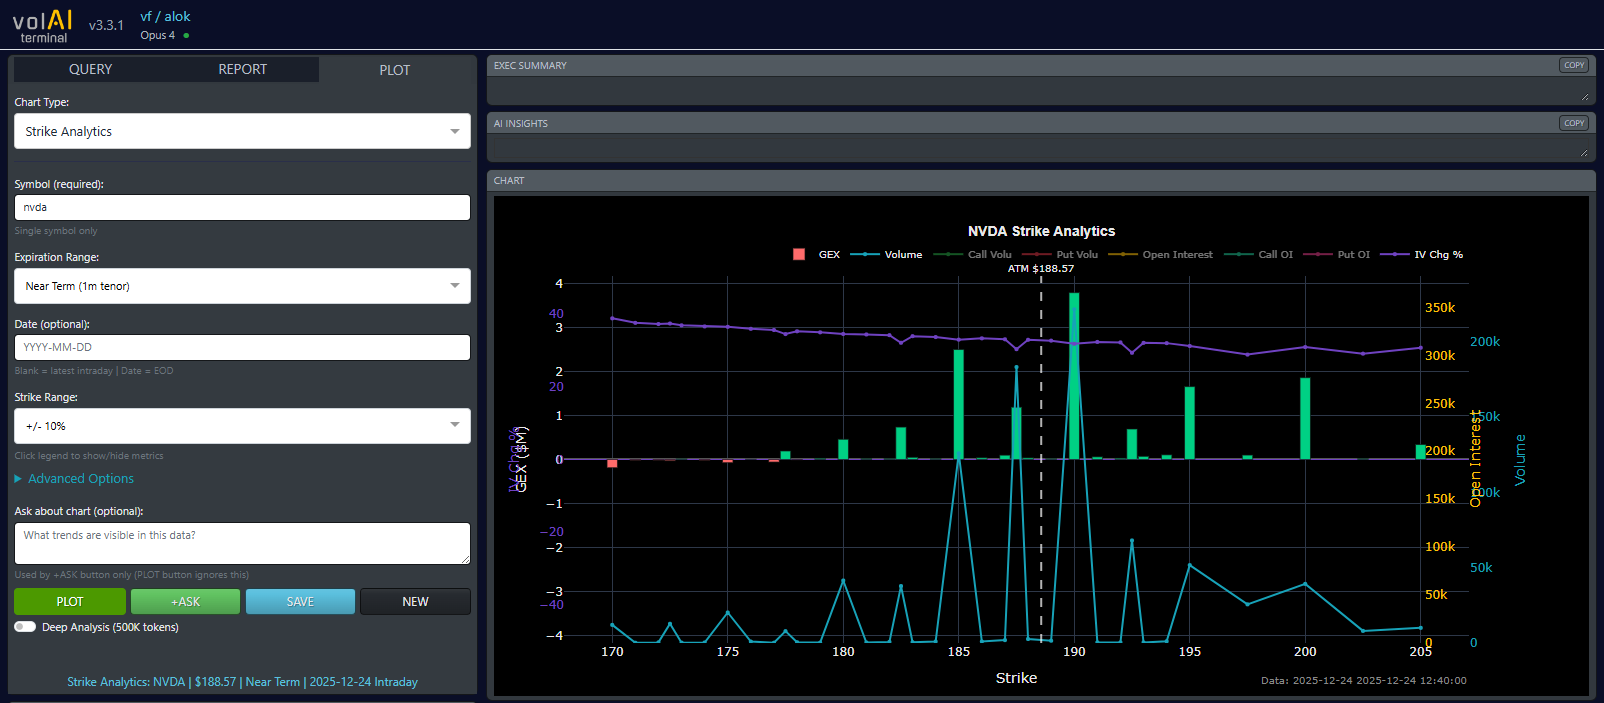Click the green GEX bar at strike 195
Screen dimensions: 1604x703
1190,423
